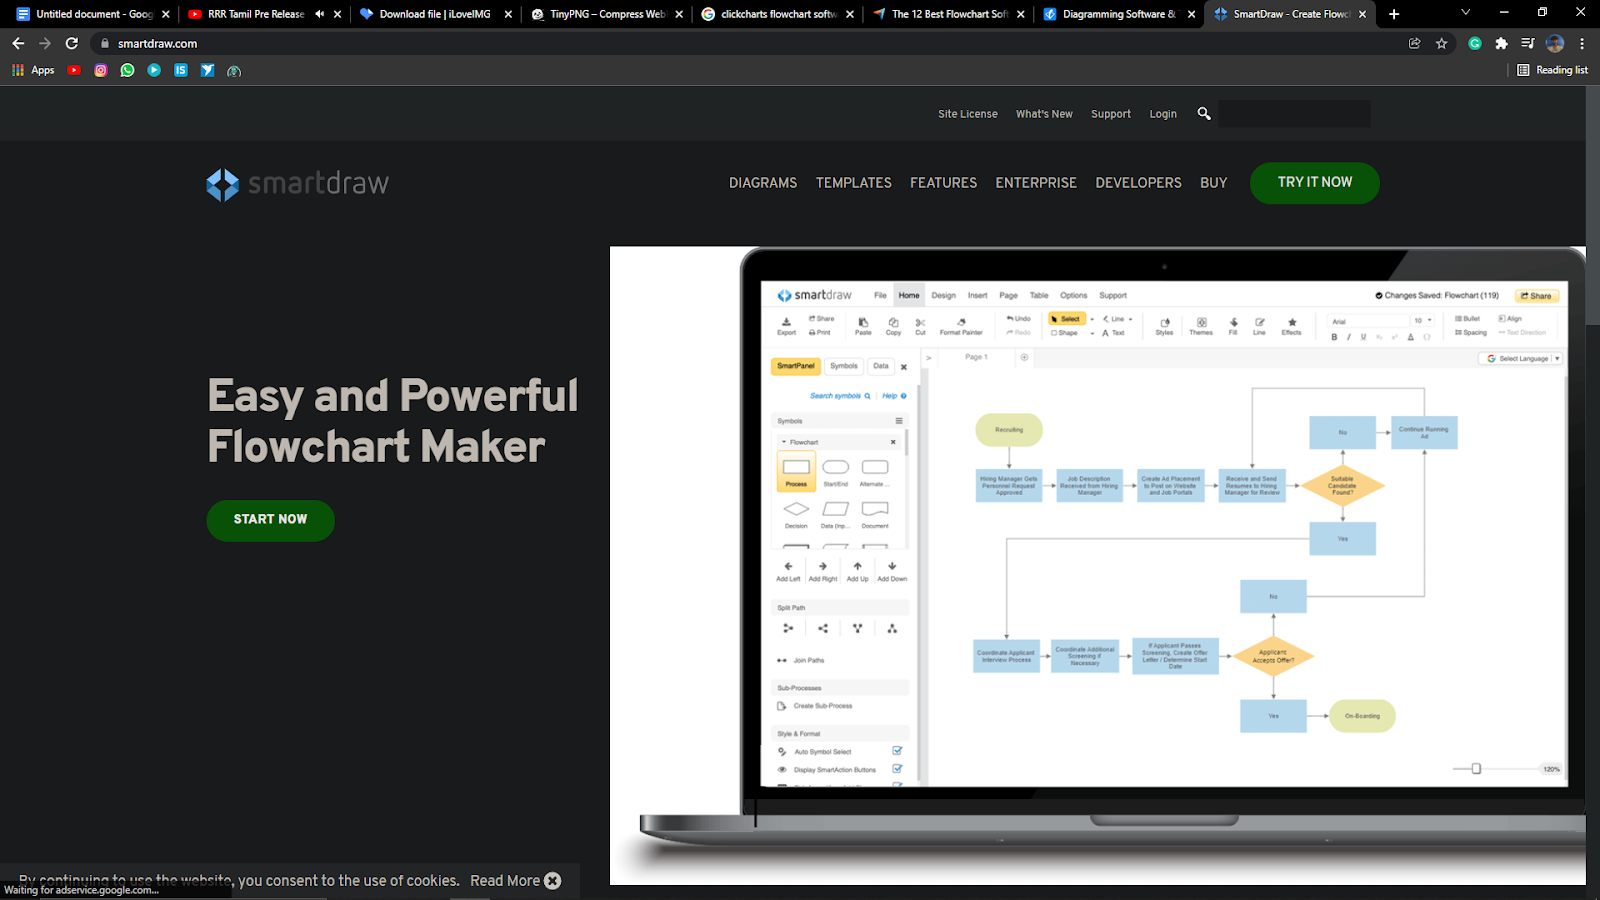Open the Instagram bookmark

click(x=101, y=70)
